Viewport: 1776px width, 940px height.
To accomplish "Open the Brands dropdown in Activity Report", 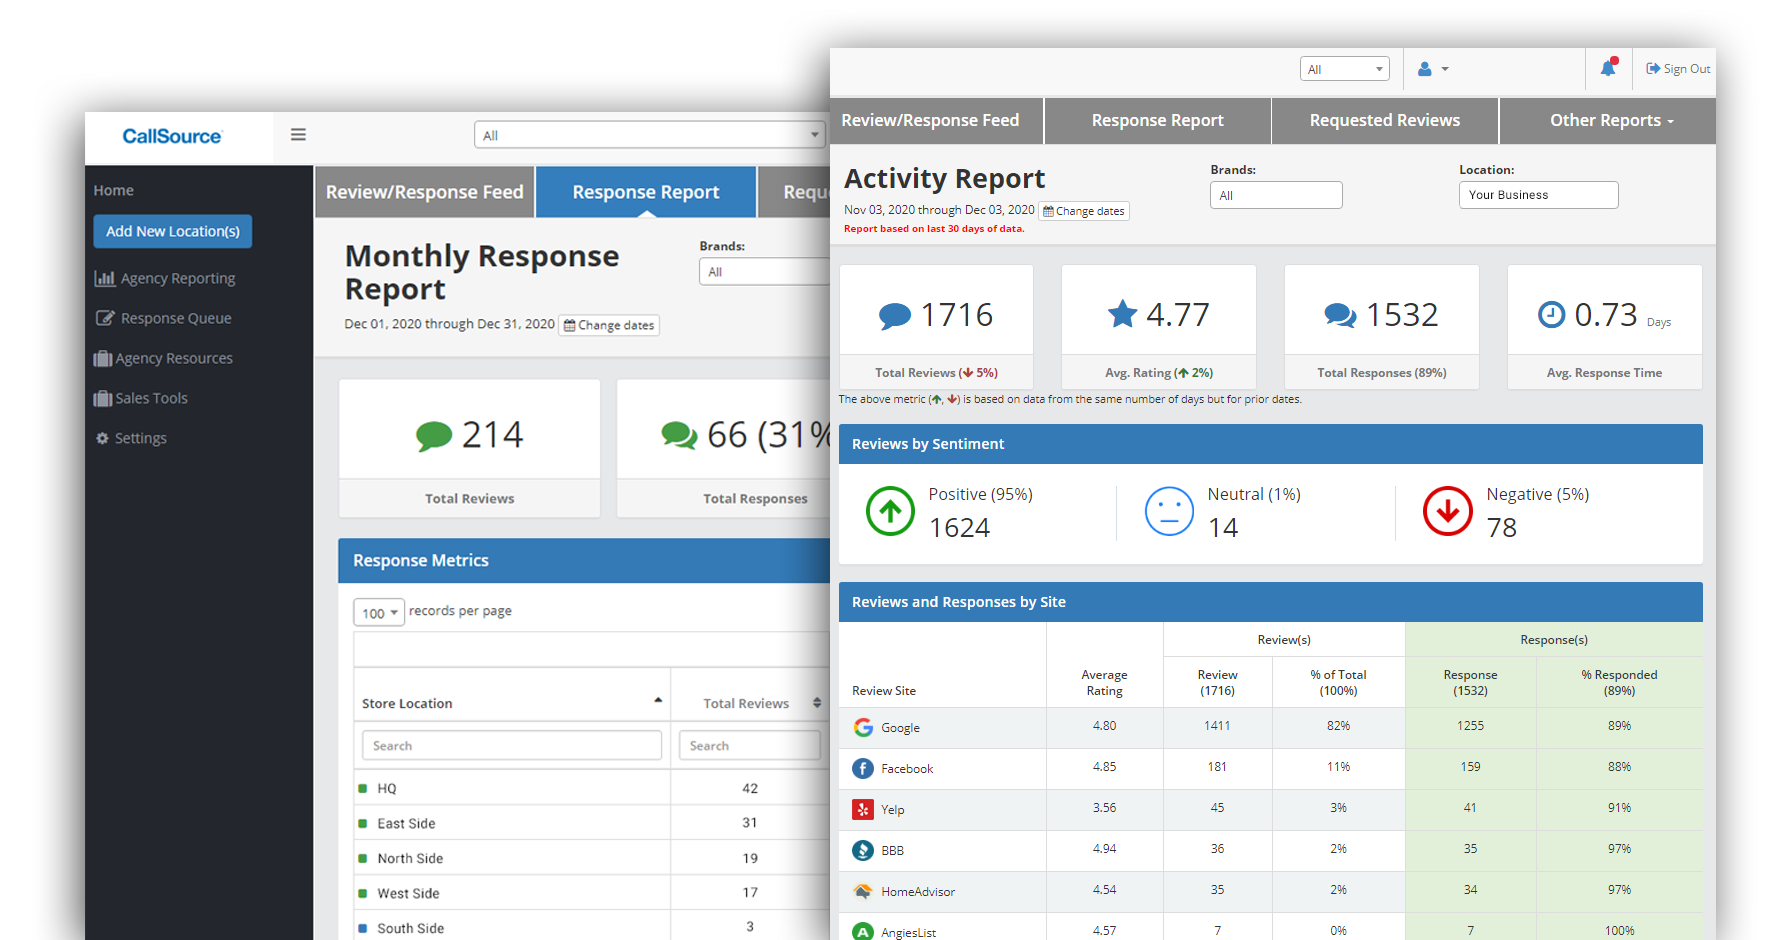I will pos(1276,194).
